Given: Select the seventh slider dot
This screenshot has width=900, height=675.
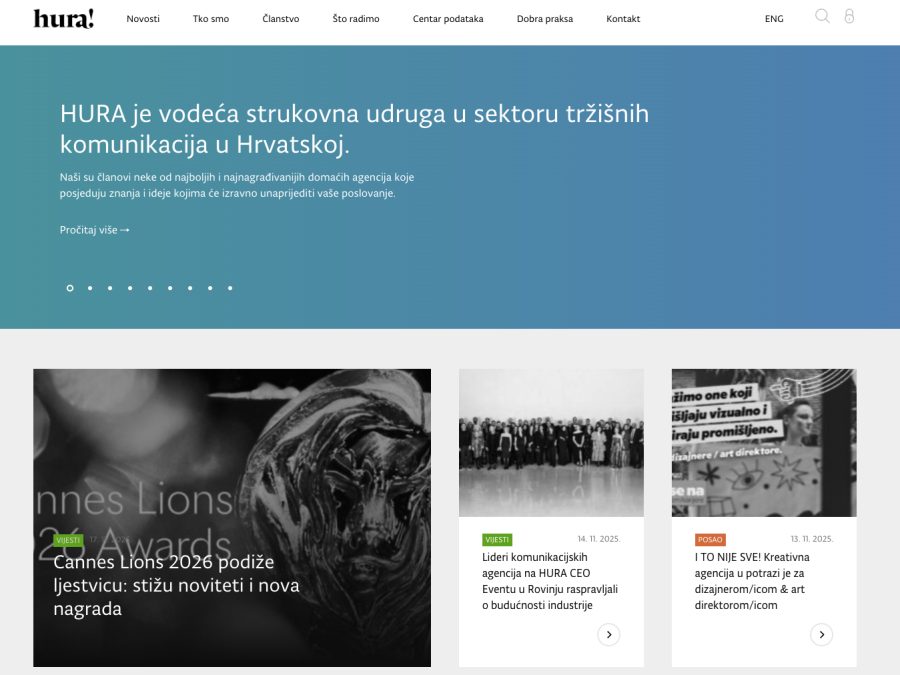Looking at the screenshot, I should tap(190, 288).
